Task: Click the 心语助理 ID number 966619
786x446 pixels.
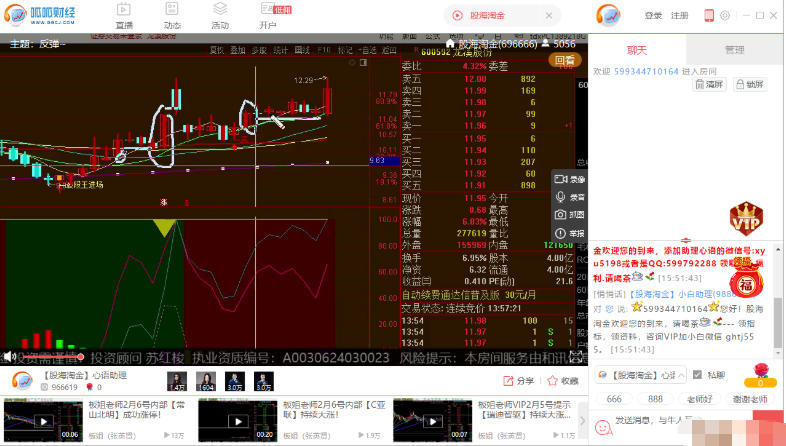Action: tap(64, 387)
